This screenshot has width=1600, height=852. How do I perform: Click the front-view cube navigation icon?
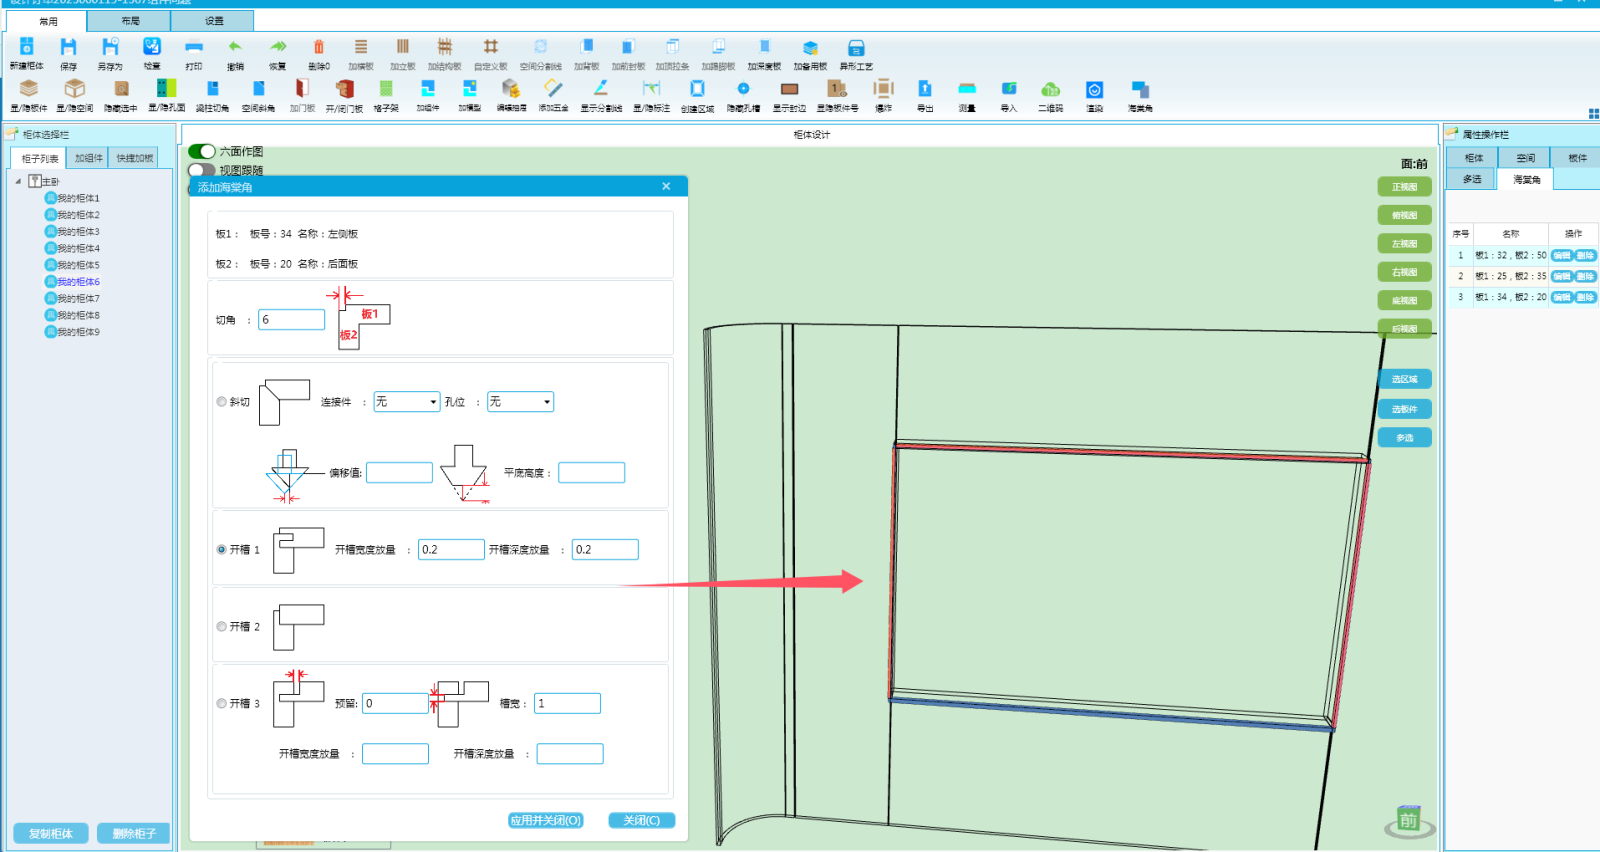[1409, 821]
